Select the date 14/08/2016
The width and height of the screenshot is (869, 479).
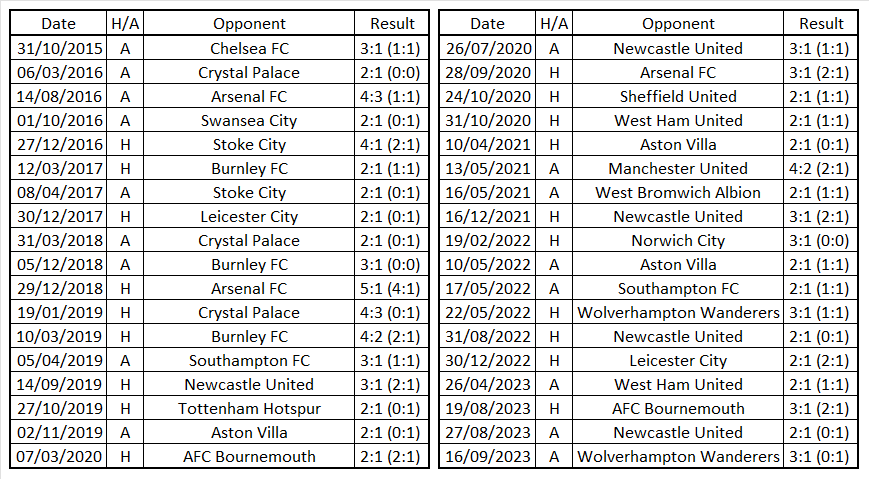tap(58, 96)
